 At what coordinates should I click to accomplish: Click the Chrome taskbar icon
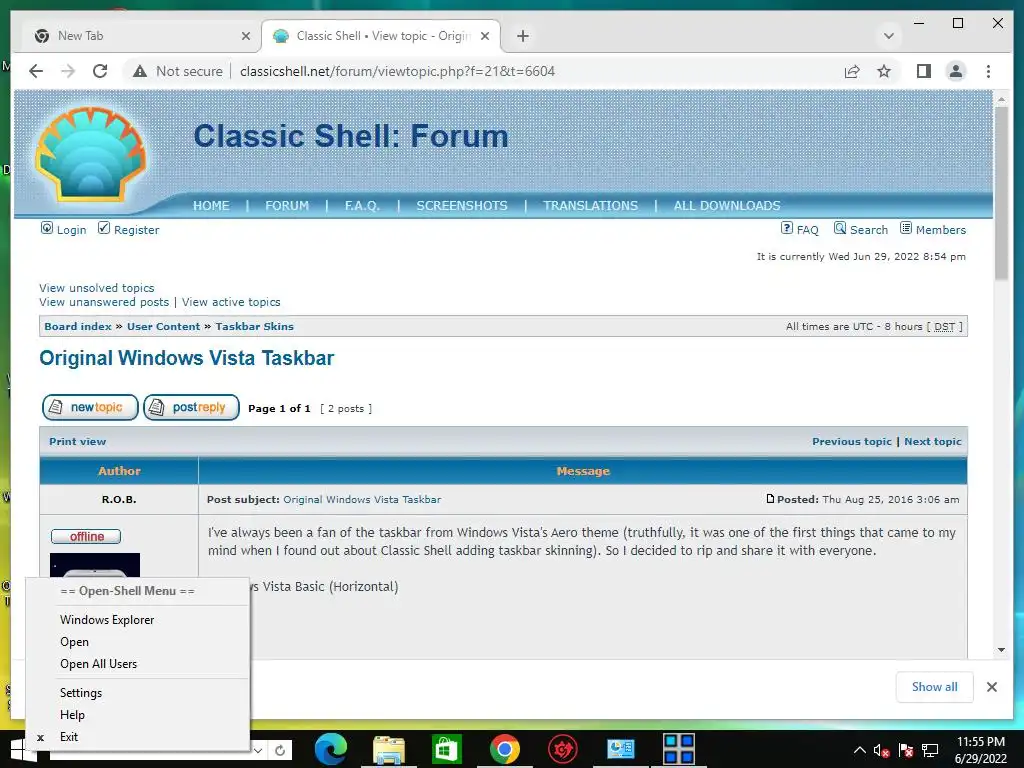tap(504, 749)
